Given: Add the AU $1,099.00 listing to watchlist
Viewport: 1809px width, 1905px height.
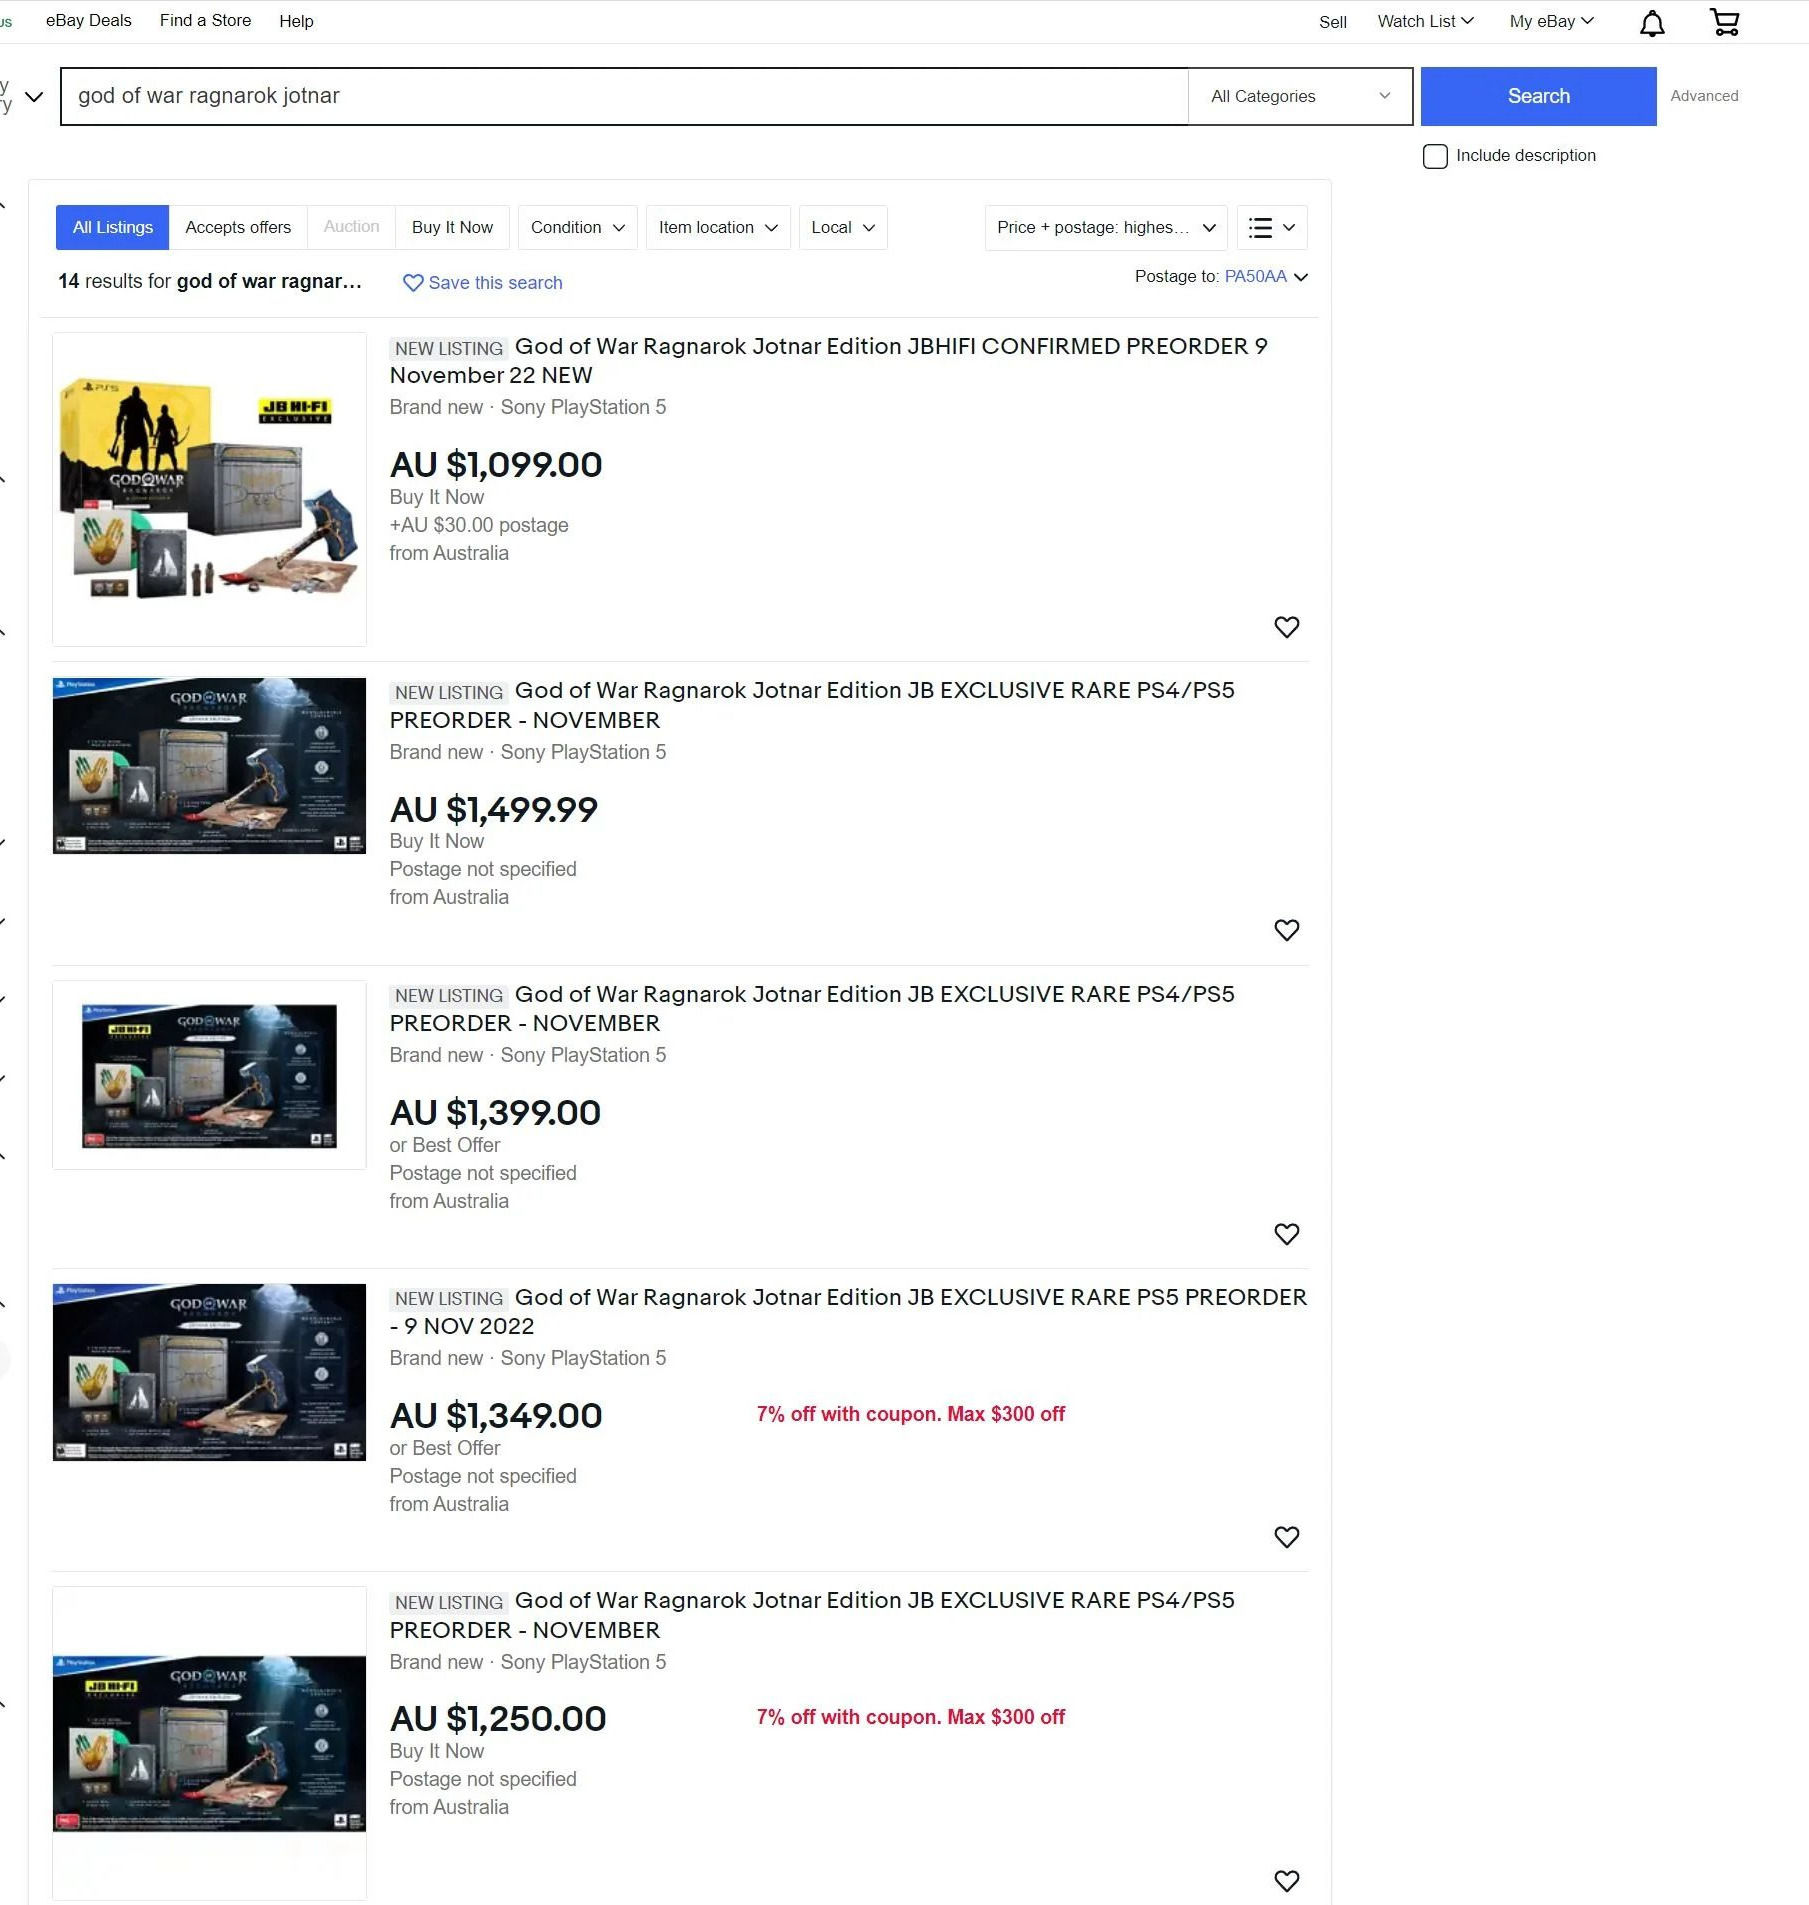Looking at the screenshot, I should coord(1286,627).
